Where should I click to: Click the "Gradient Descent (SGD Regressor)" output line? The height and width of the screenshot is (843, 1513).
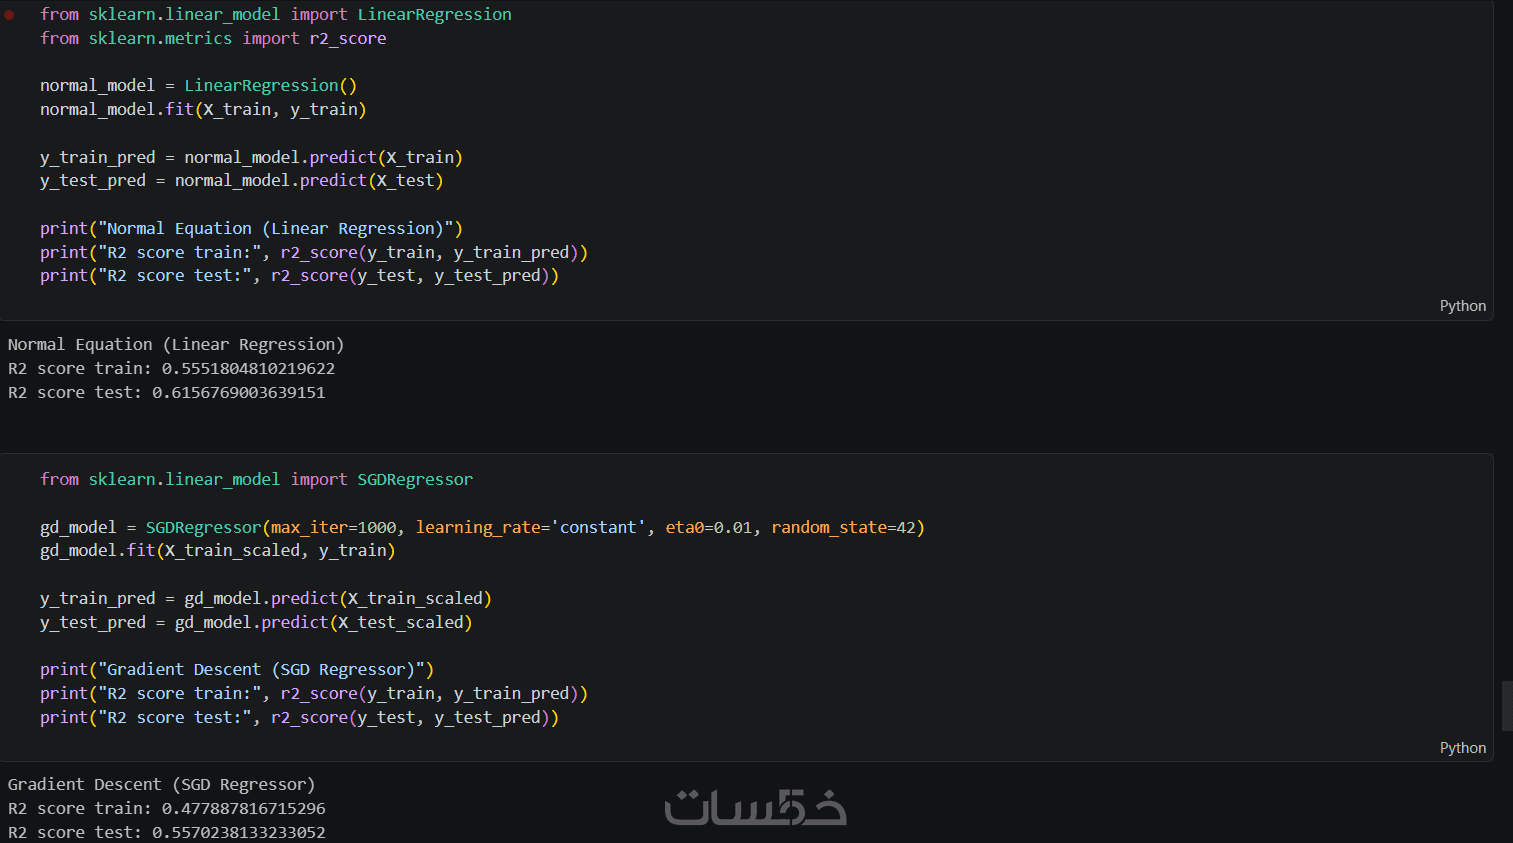click(161, 785)
